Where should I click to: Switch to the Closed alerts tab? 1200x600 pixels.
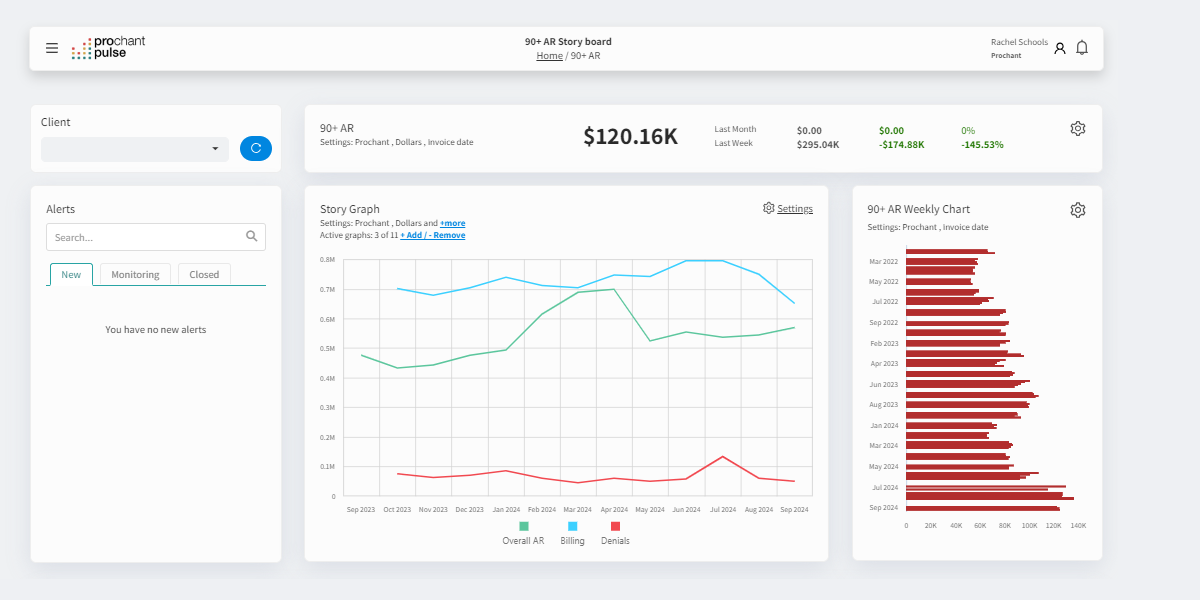pyautogui.click(x=204, y=274)
